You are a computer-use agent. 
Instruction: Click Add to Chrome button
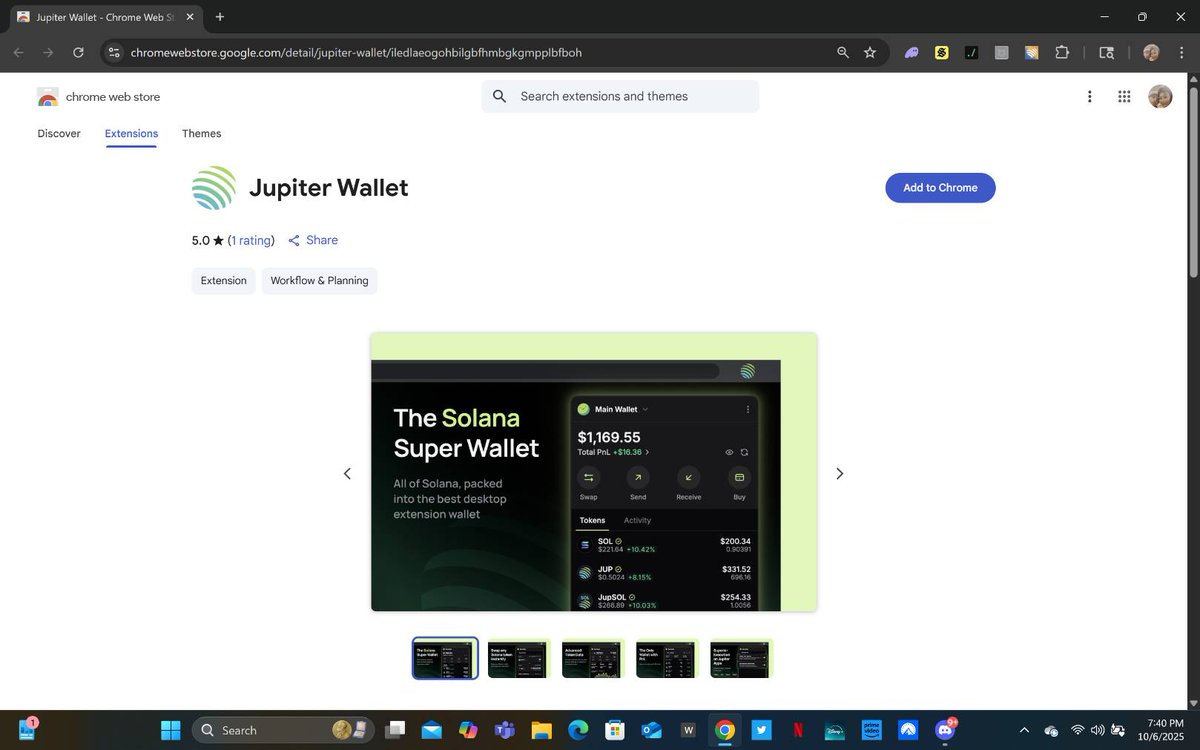click(940, 188)
